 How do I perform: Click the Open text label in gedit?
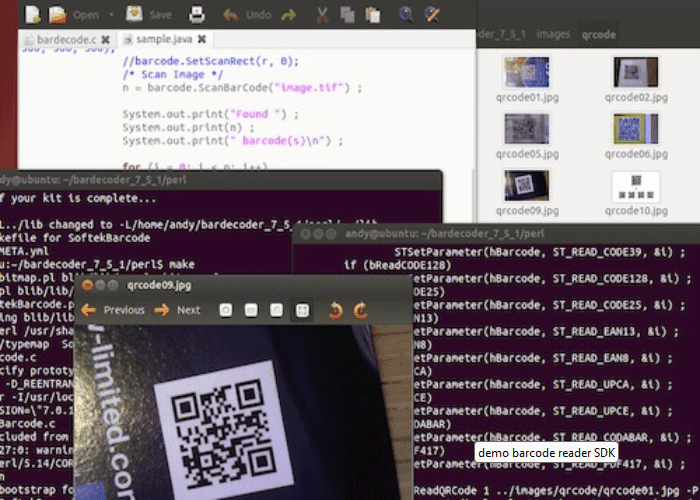tap(86, 15)
